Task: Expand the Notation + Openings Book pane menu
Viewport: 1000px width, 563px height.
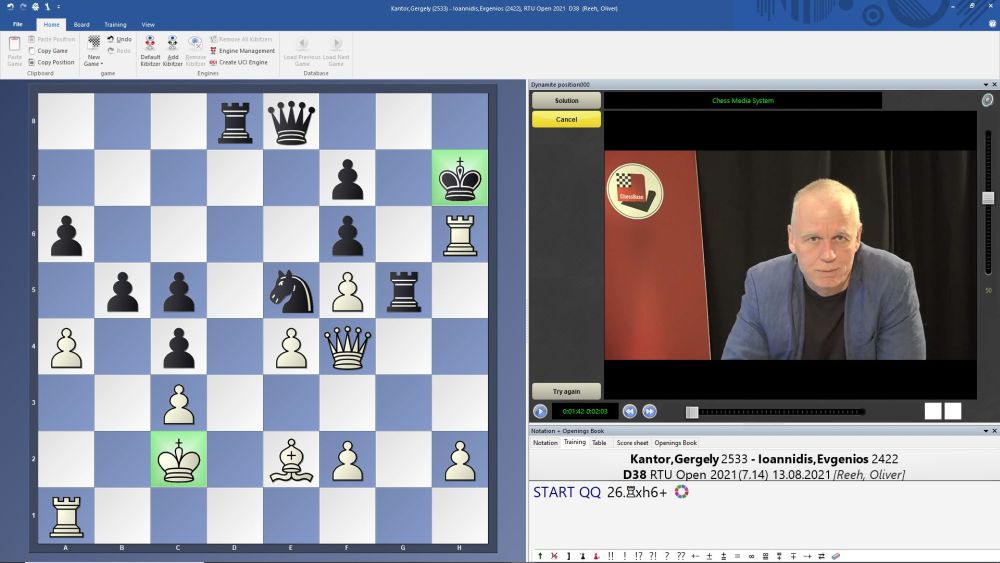Action: 982,431
